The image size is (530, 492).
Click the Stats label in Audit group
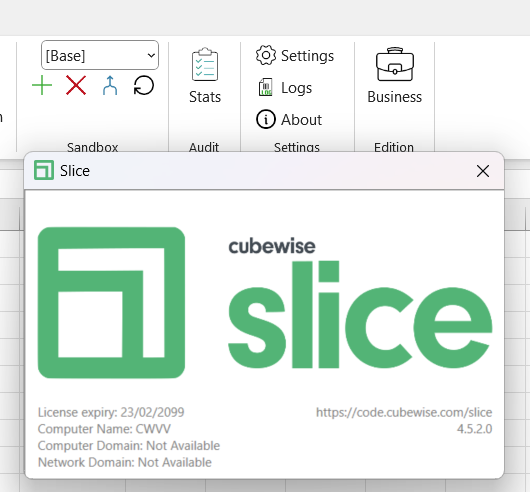click(205, 97)
